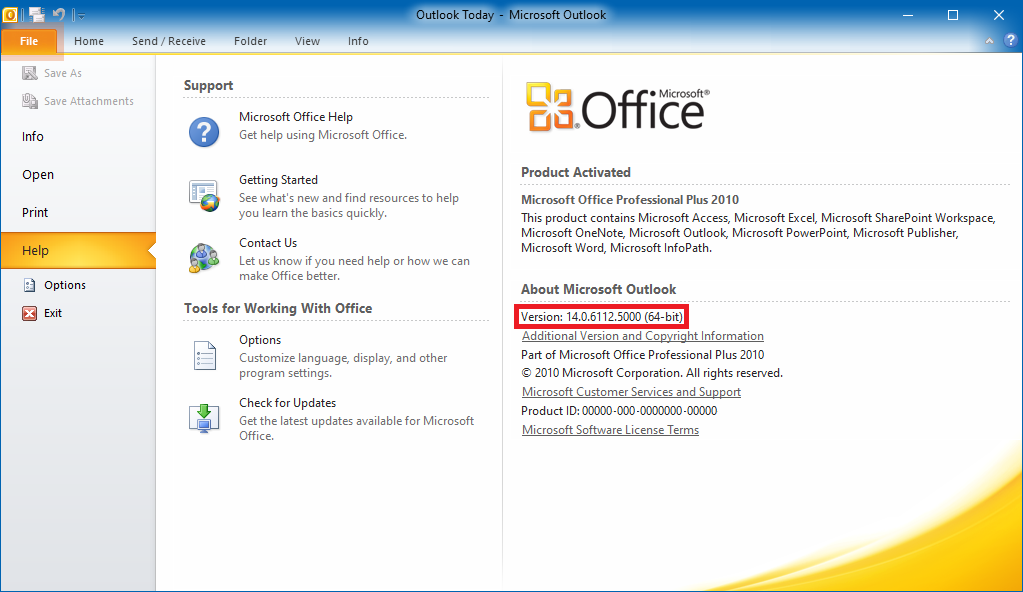This screenshot has height=592, width=1023.
Task: Click the Contact Us people icon
Action: [x=204, y=257]
